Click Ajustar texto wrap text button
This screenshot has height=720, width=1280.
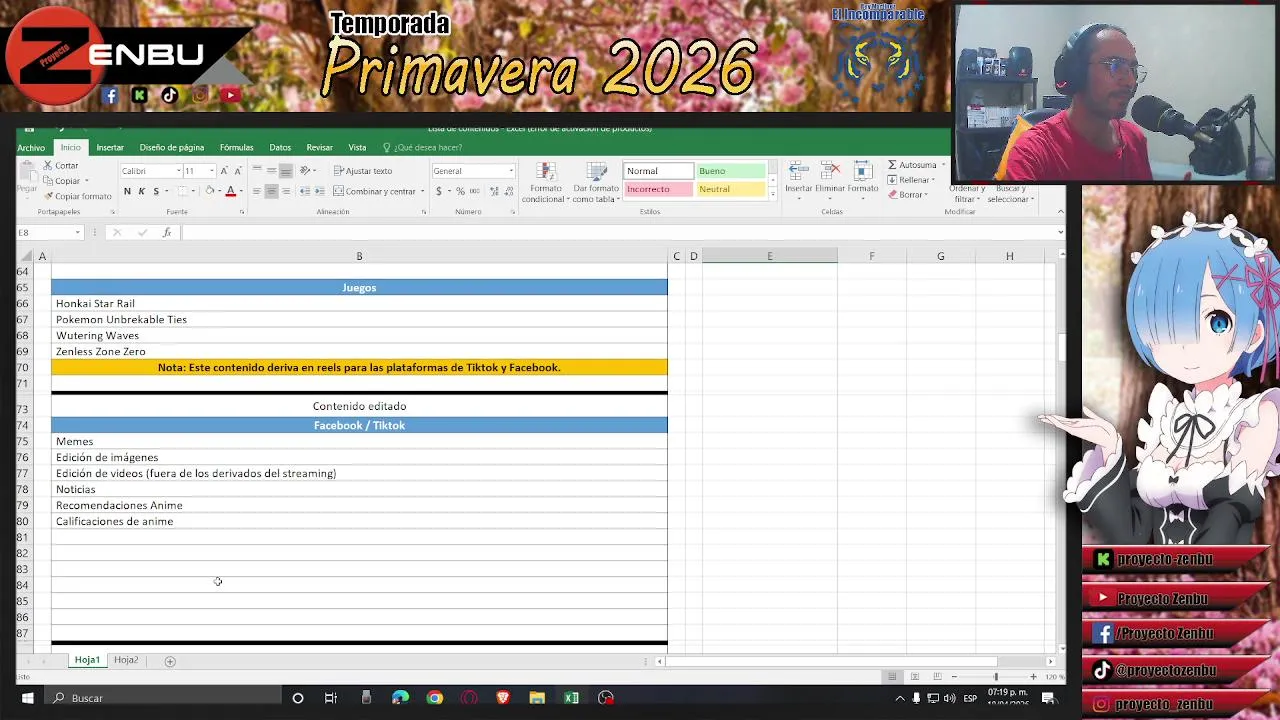363,171
